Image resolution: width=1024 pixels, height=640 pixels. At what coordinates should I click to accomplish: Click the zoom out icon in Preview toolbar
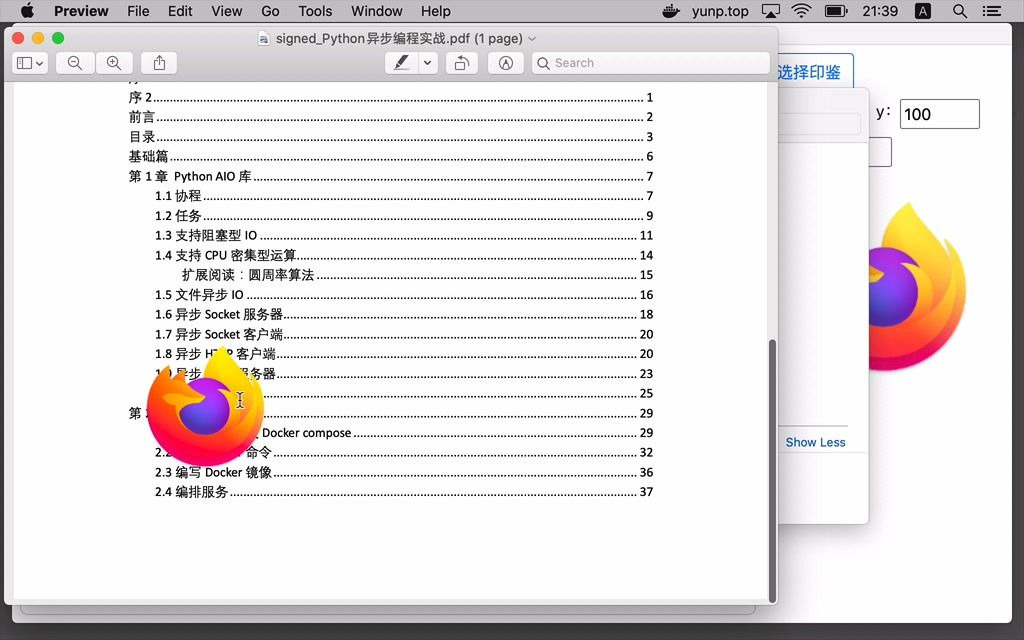tap(74, 63)
